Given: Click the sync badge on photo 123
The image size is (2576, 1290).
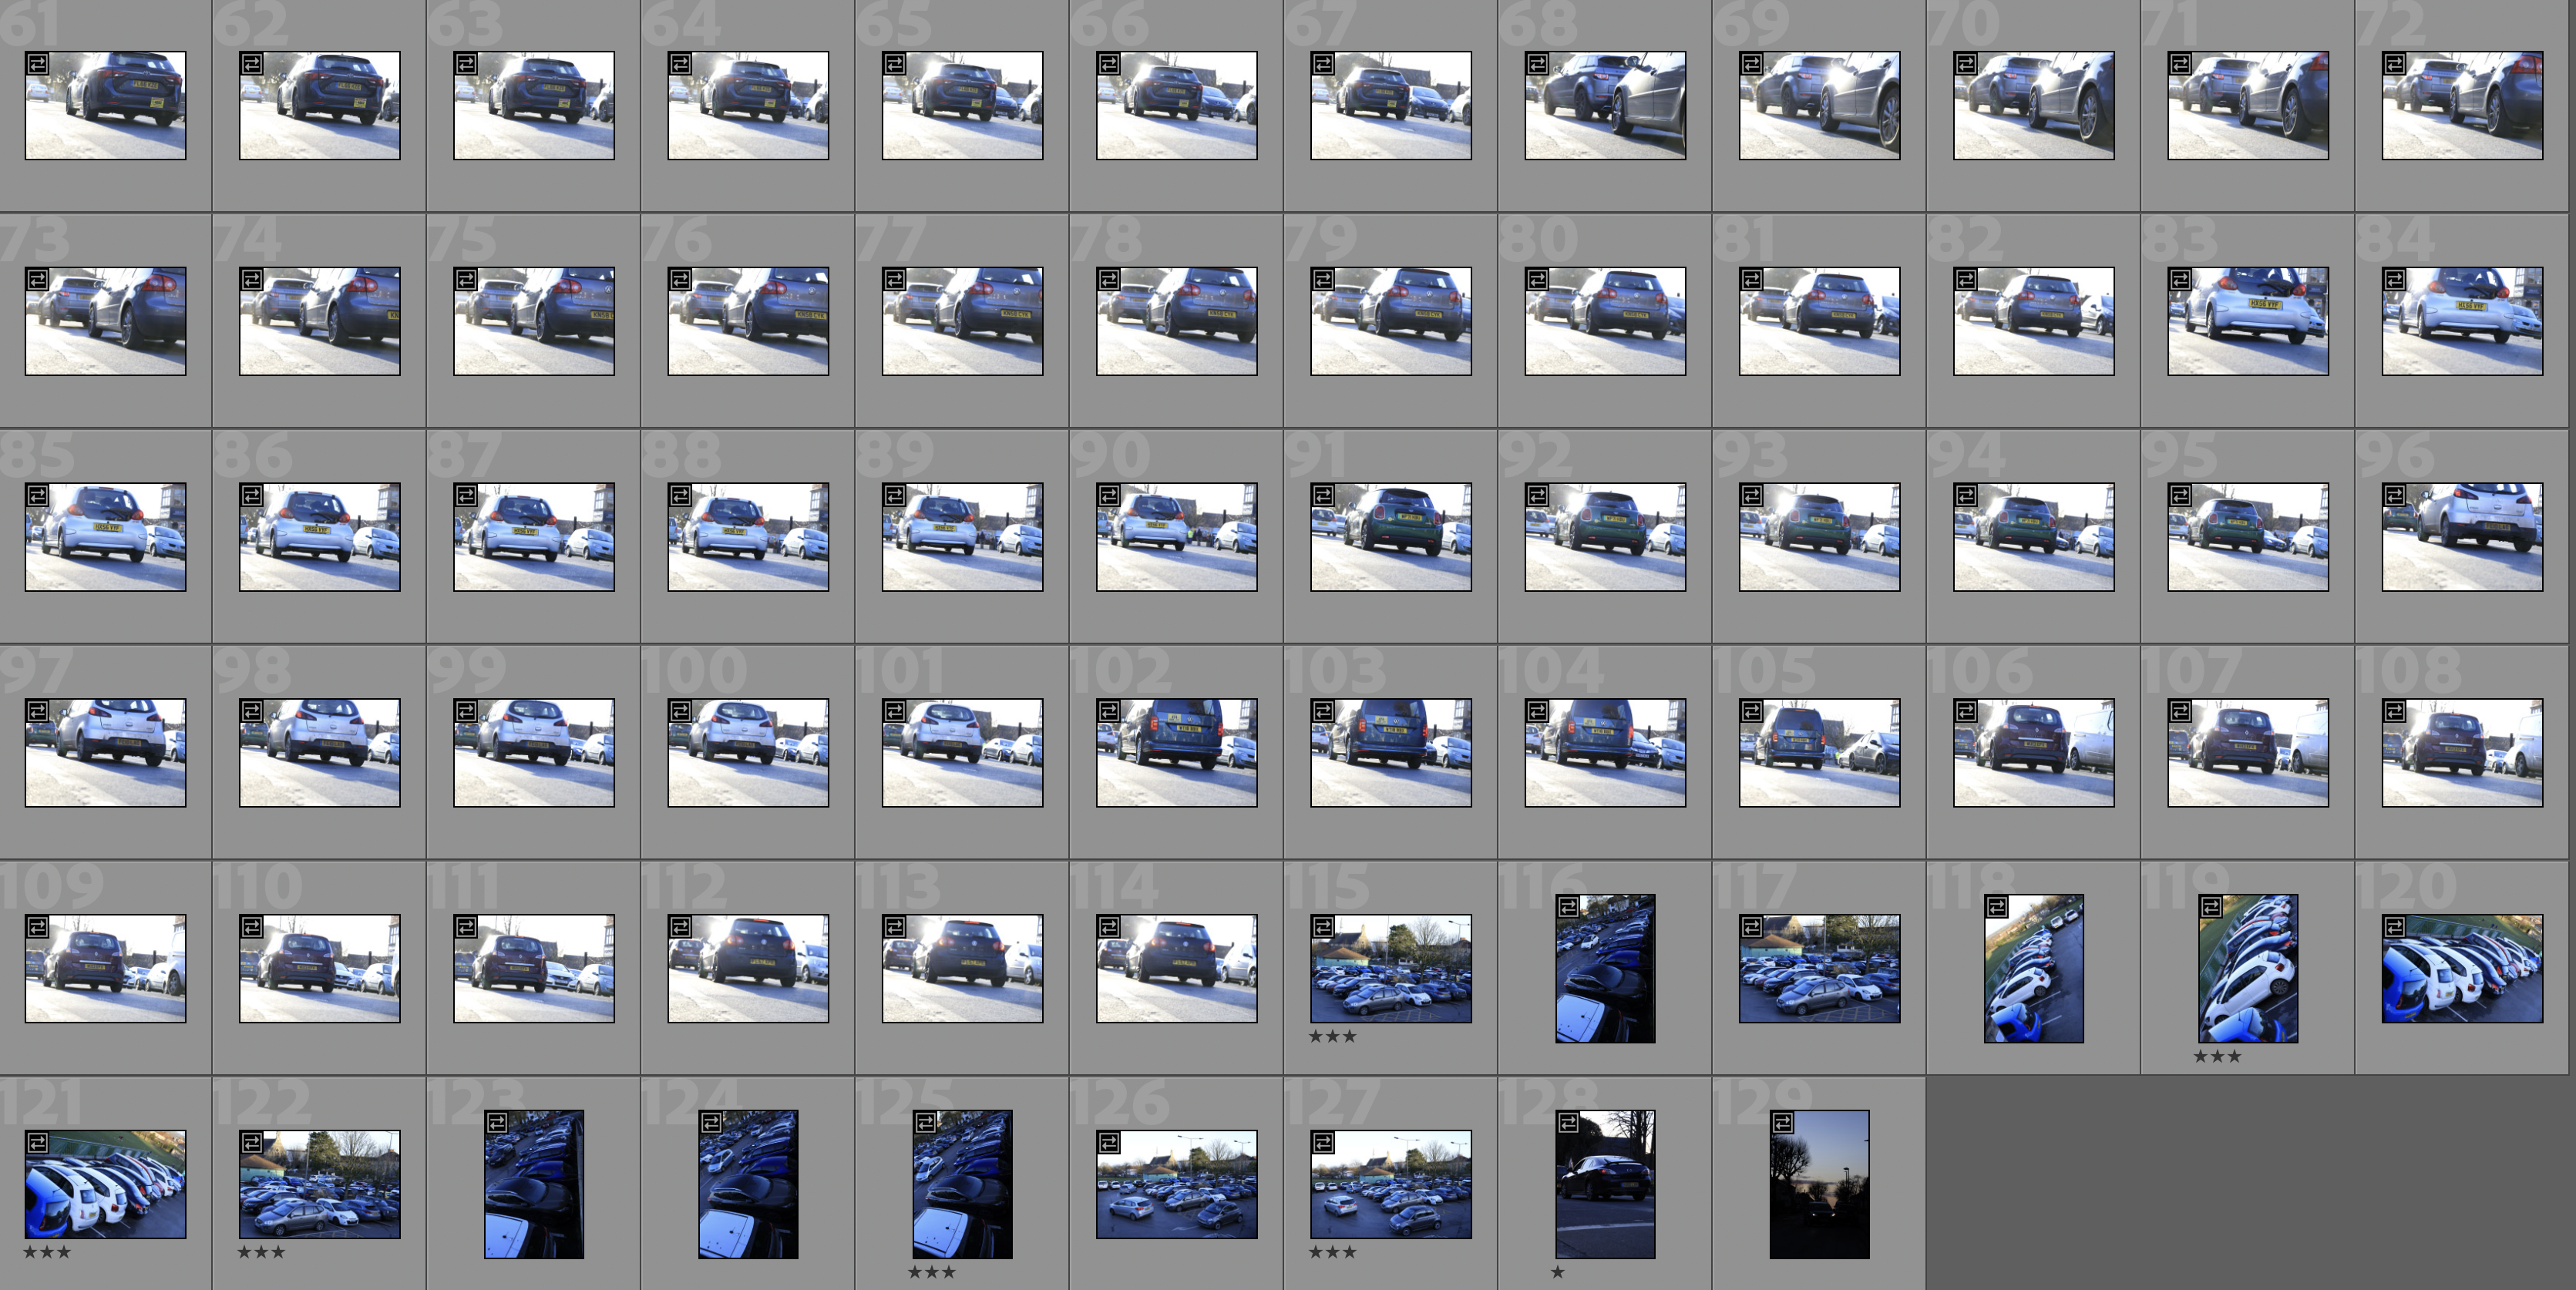Looking at the screenshot, I should tap(497, 1123).
